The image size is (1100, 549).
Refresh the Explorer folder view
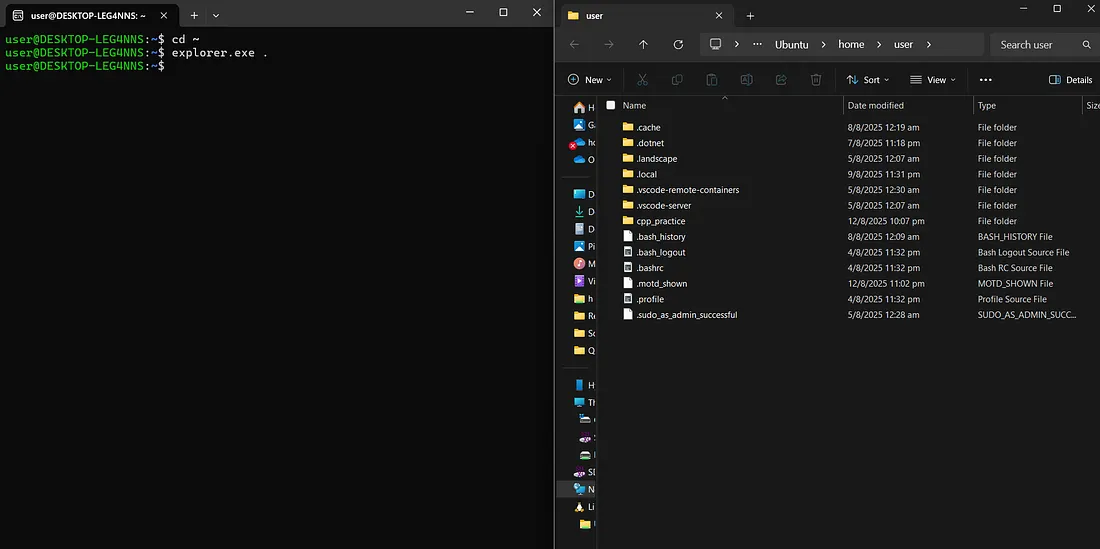tap(678, 44)
